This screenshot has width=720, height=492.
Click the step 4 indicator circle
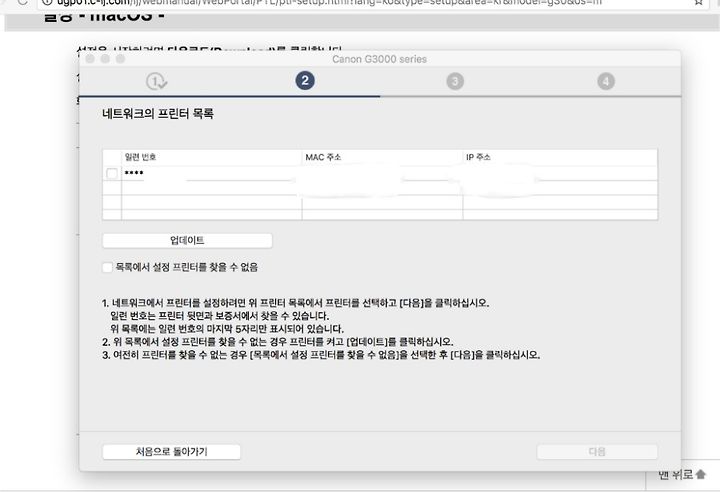[606, 81]
